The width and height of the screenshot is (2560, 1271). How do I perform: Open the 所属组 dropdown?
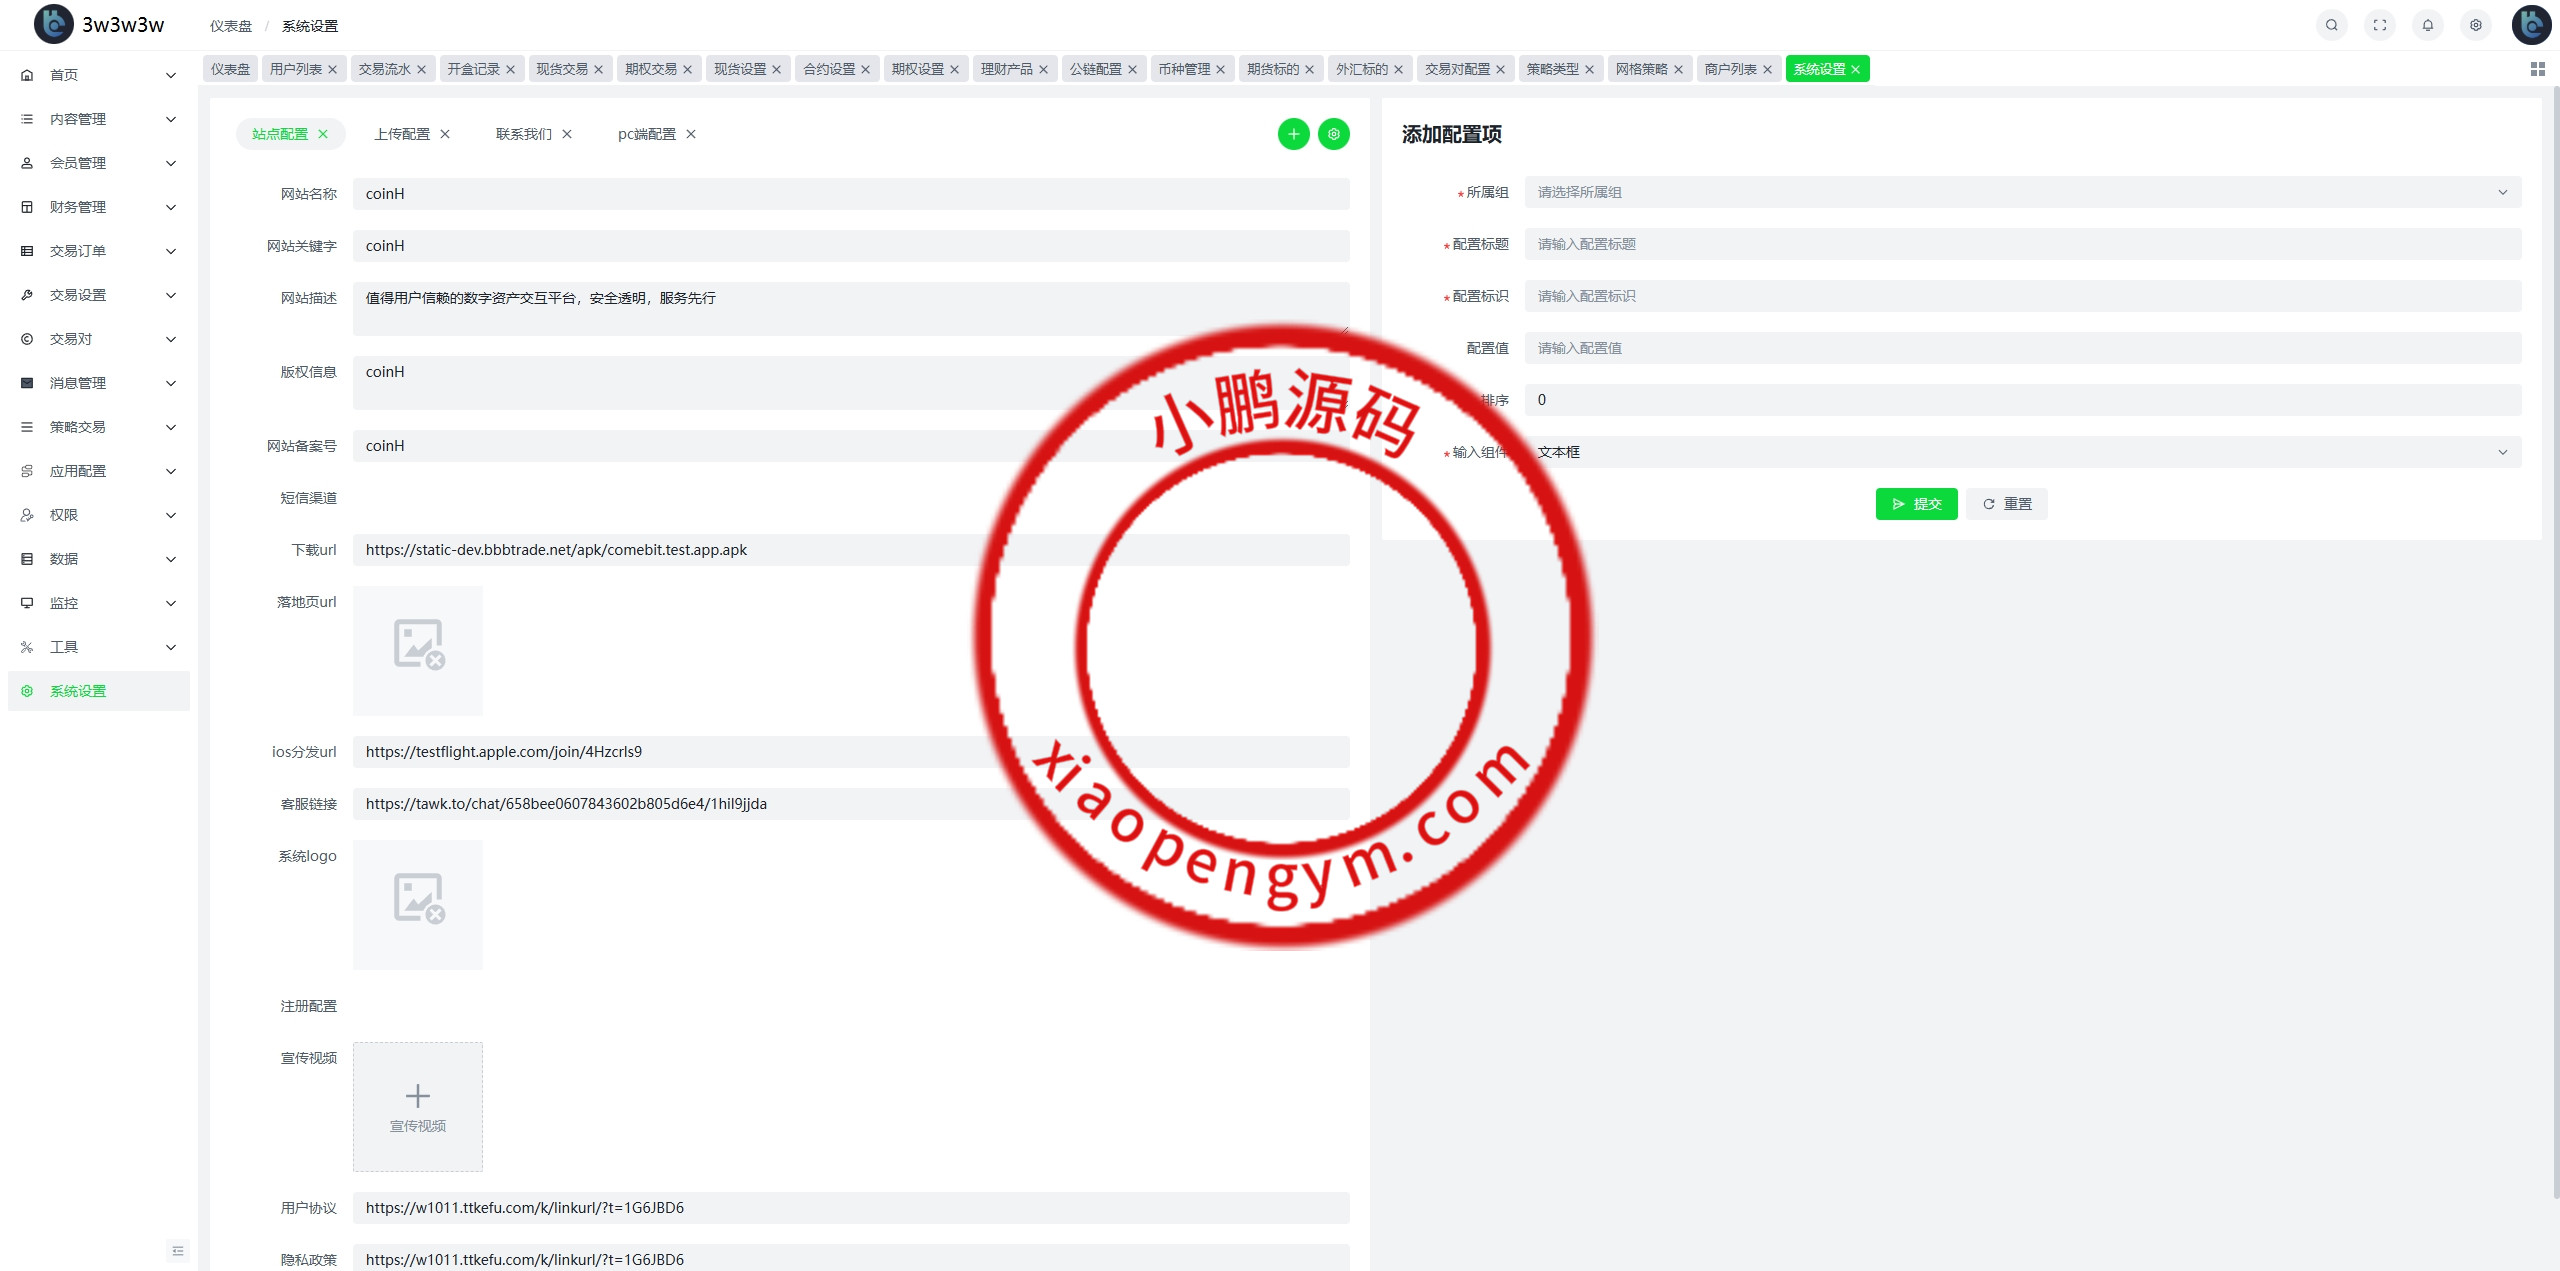click(x=2021, y=192)
